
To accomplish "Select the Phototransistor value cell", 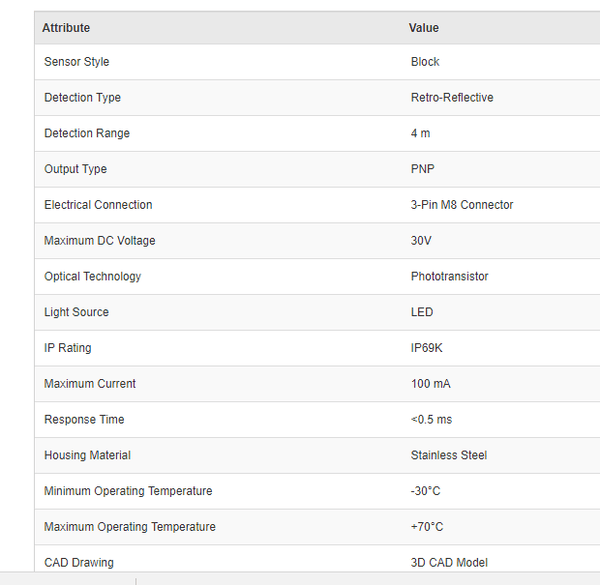I will pos(450,276).
